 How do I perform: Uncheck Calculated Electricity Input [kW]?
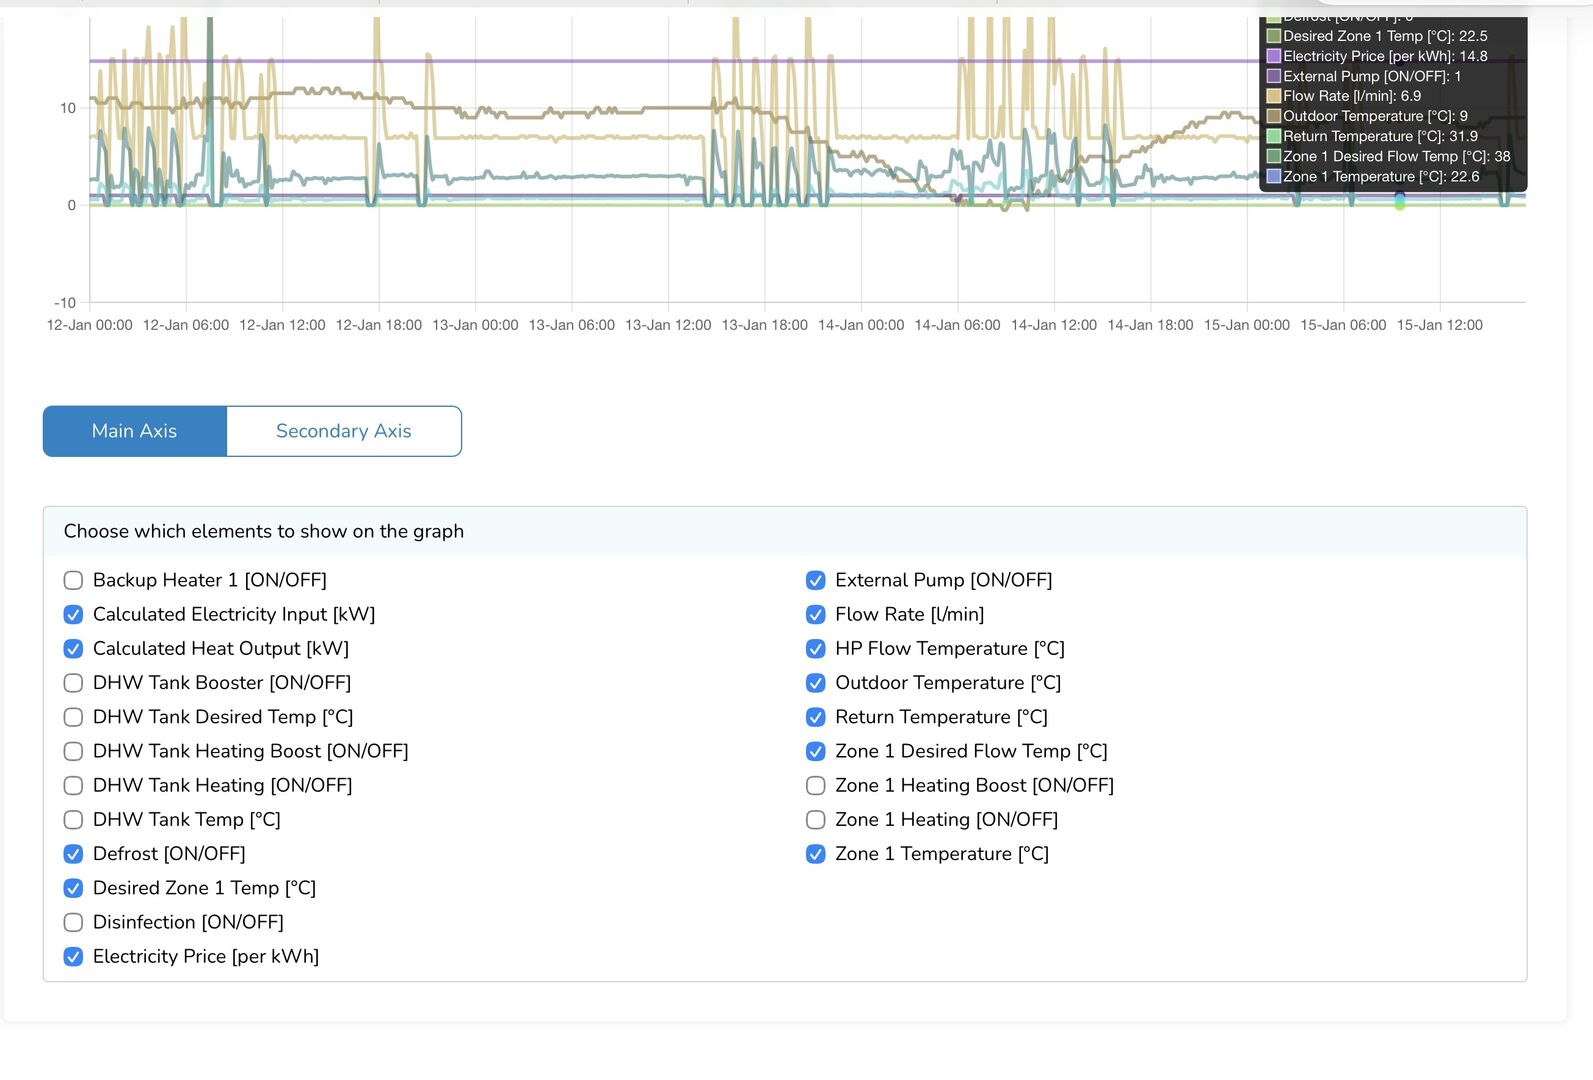click(73, 614)
